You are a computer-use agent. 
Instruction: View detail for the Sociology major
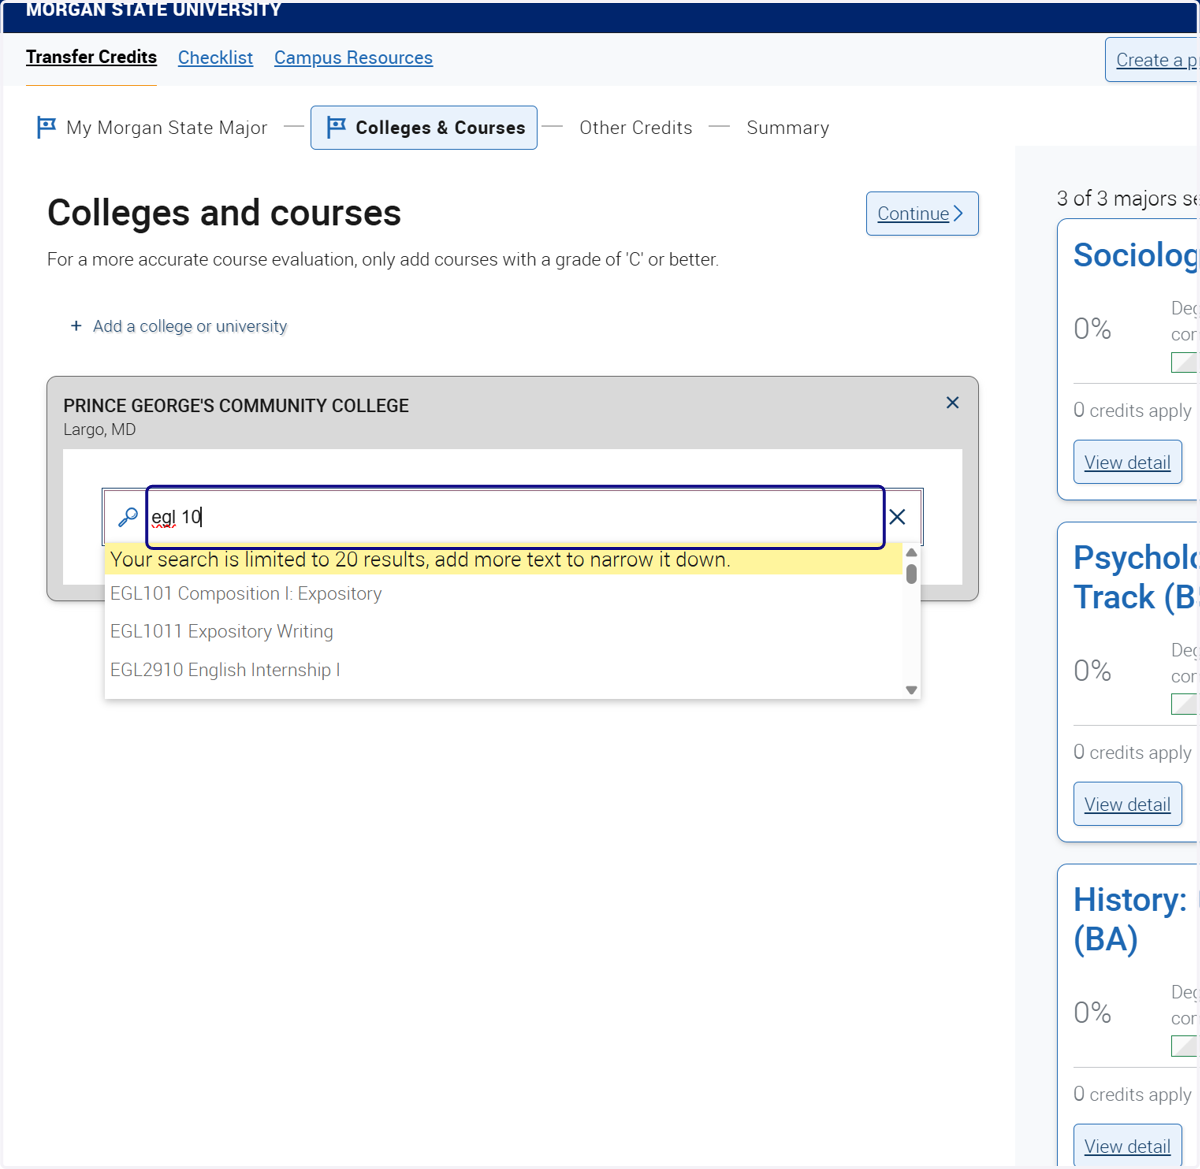pyautogui.click(x=1127, y=462)
